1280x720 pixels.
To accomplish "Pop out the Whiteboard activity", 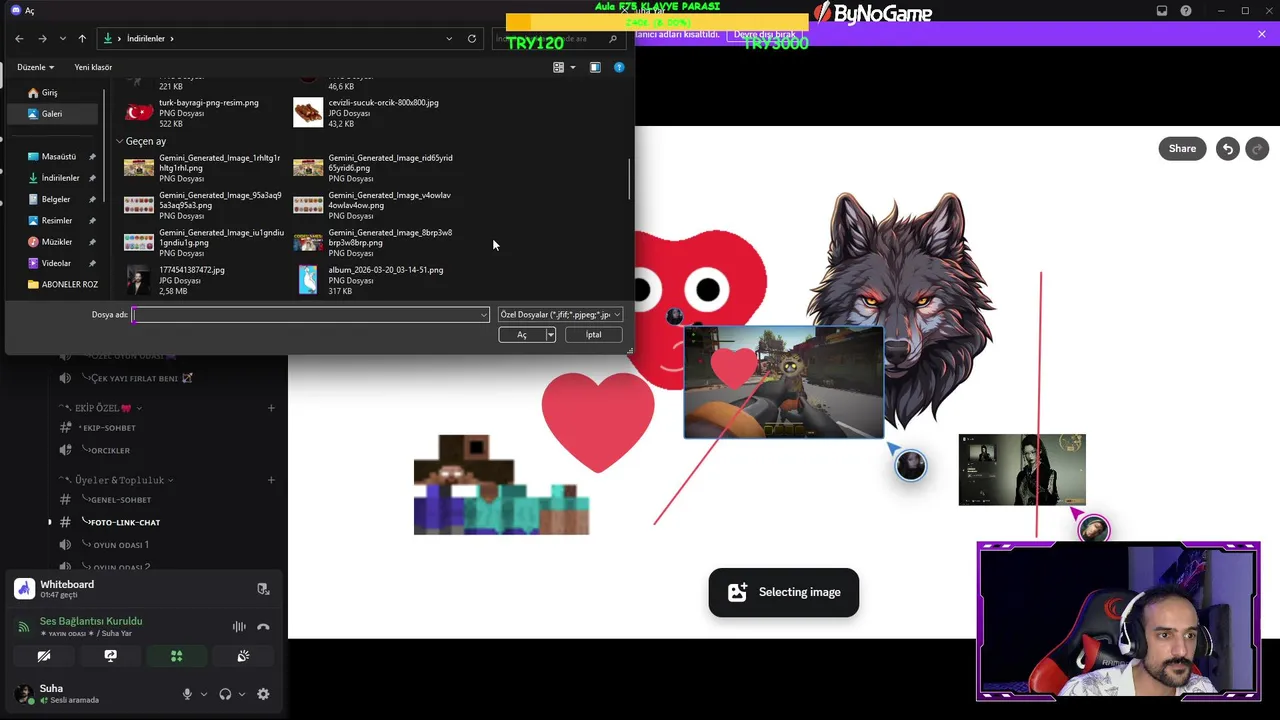I will click(x=263, y=589).
